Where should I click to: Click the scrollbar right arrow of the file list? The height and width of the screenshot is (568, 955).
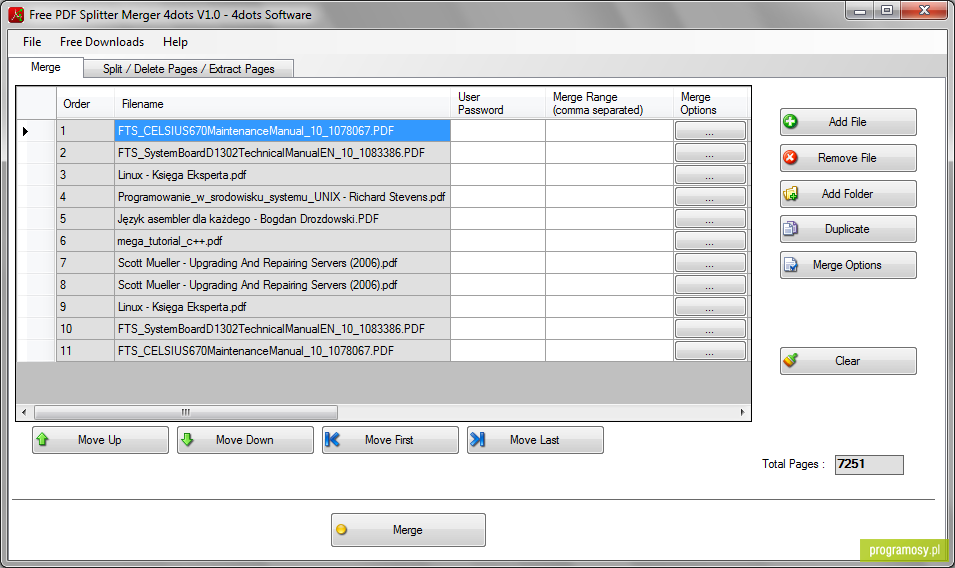tap(742, 412)
